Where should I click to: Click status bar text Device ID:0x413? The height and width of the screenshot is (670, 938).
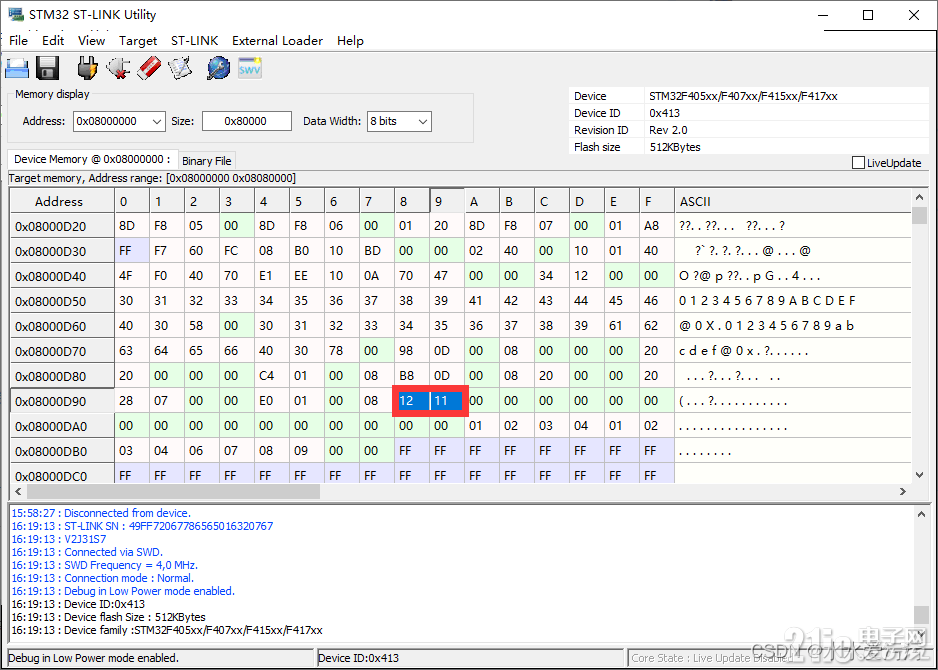tap(358, 658)
